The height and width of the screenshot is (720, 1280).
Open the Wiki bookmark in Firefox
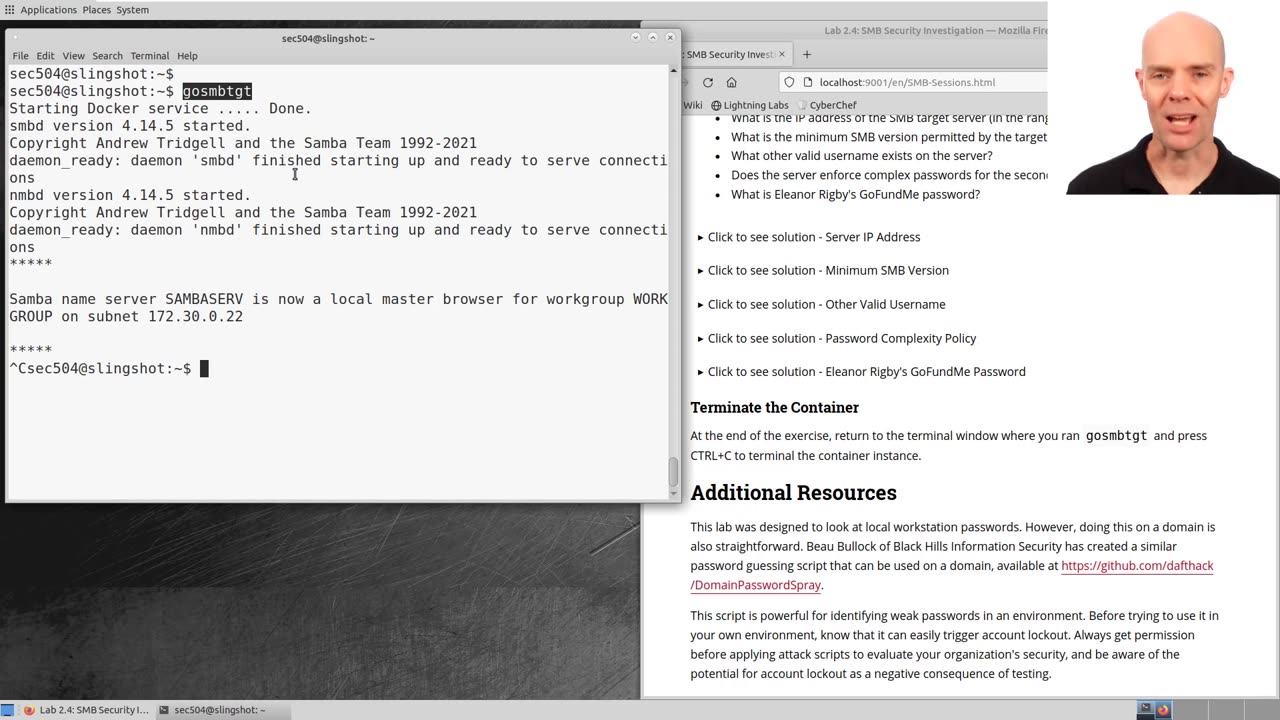tap(692, 105)
